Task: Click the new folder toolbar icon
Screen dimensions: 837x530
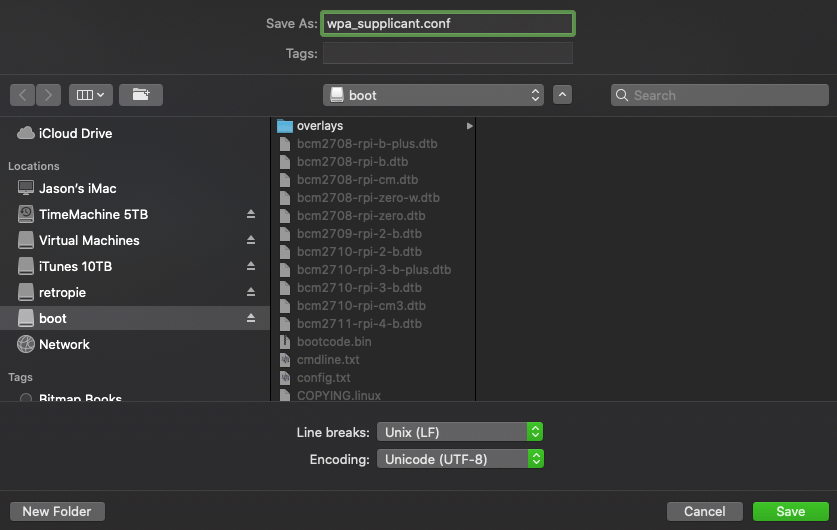Action: pyautogui.click(x=141, y=95)
